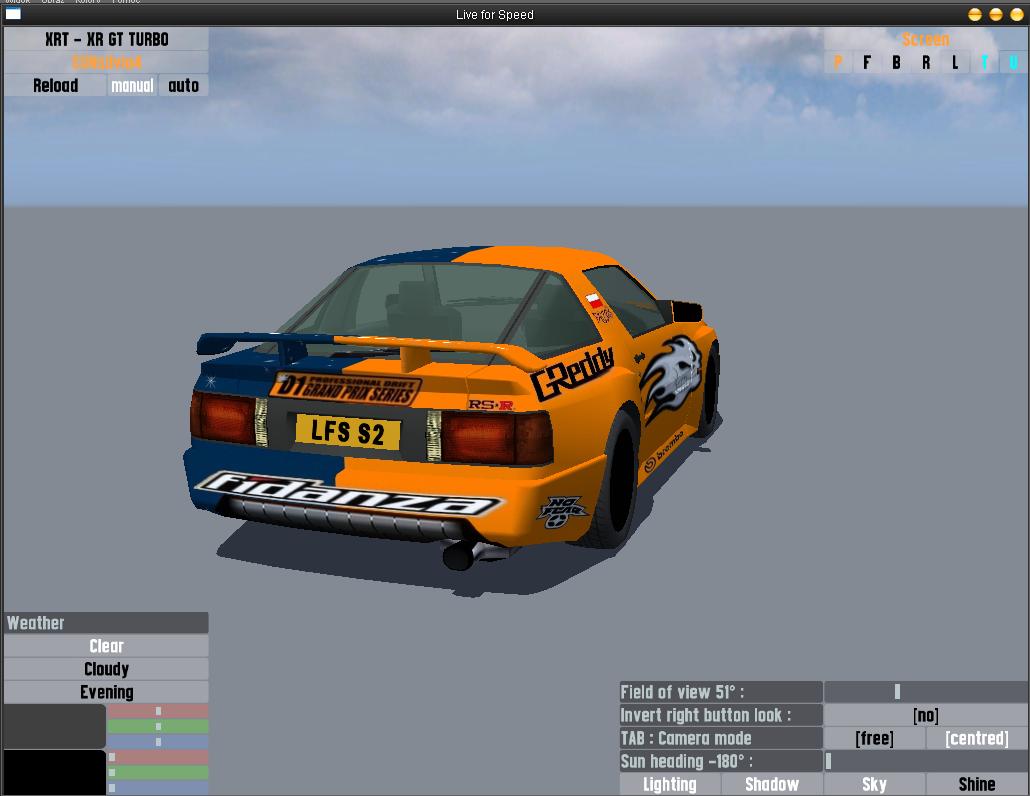The width and height of the screenshot is (1030, 796).
Task: Adjust green slider beside black swatch
Action: [158, 772]
